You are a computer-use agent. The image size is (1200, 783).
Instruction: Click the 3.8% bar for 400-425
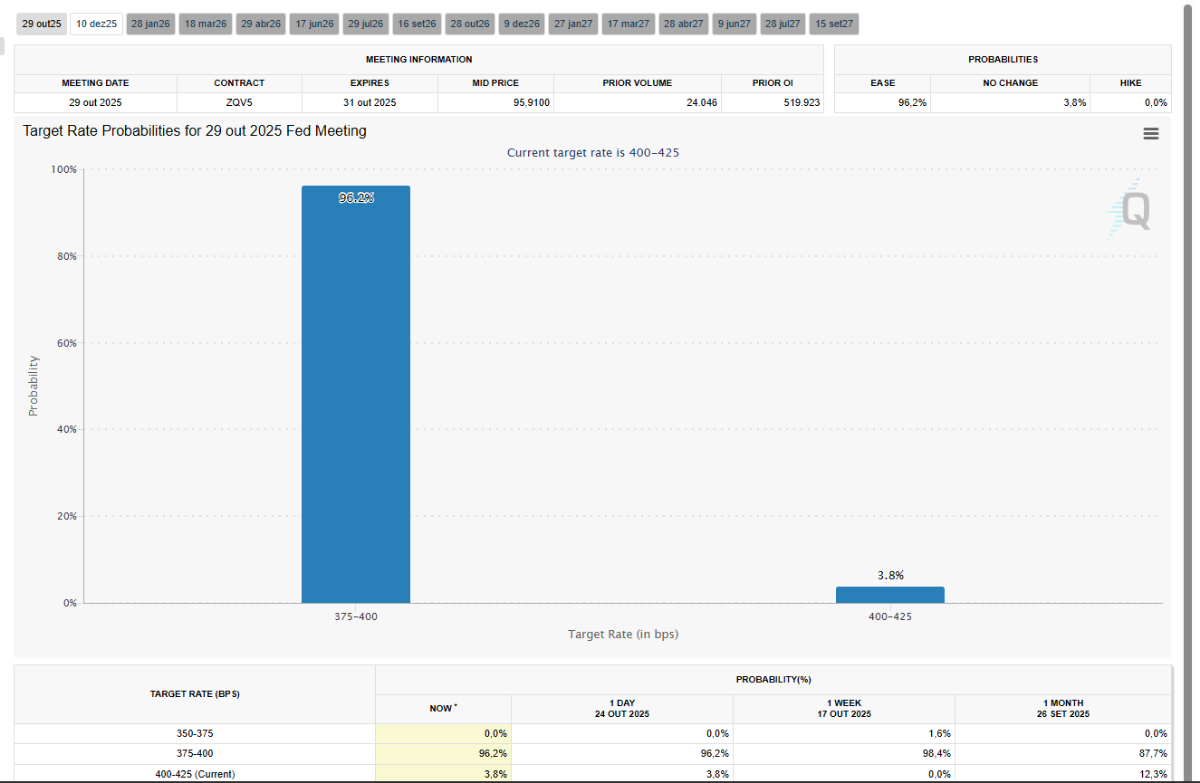pyautogui.click(x=889, y=595)
